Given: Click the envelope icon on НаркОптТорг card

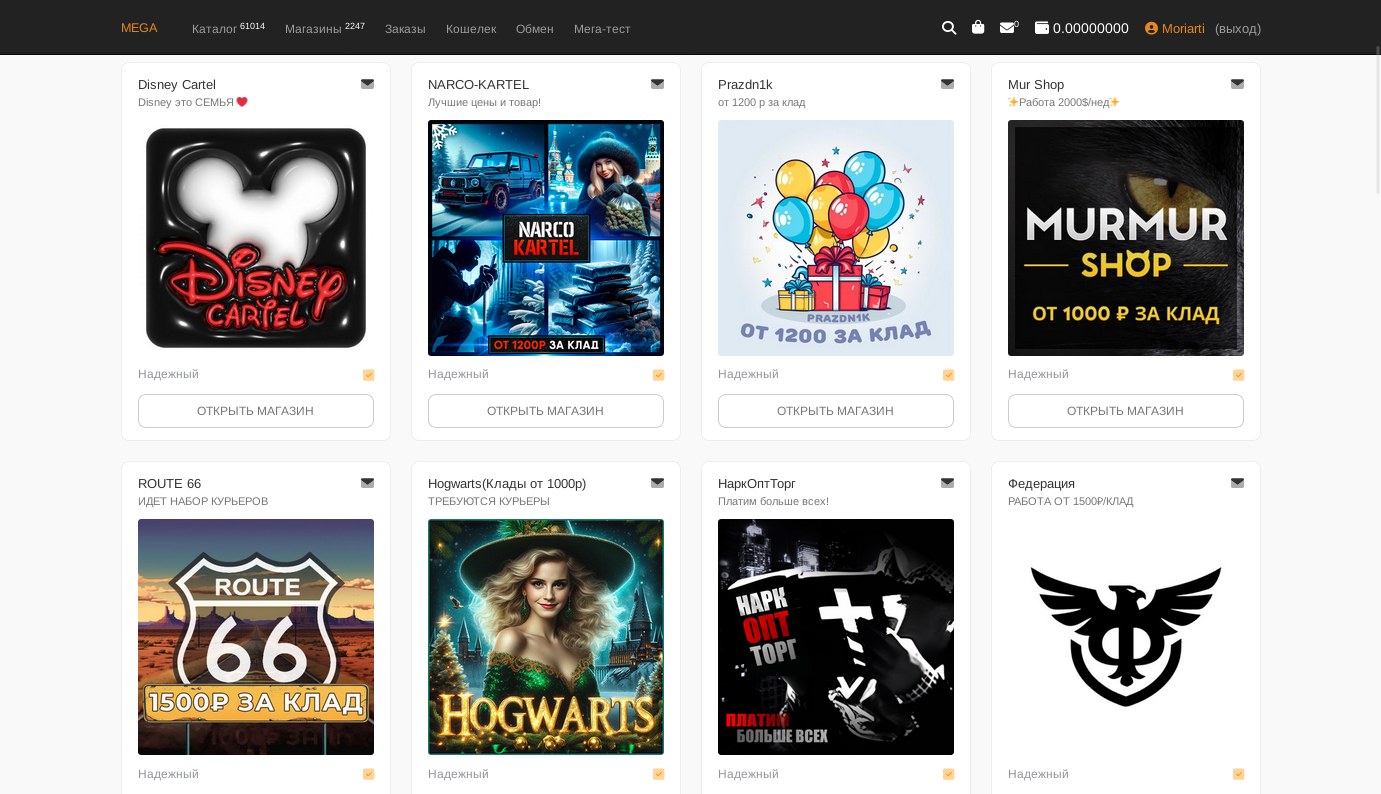Looking at the screenshot, I should [947, 483].
